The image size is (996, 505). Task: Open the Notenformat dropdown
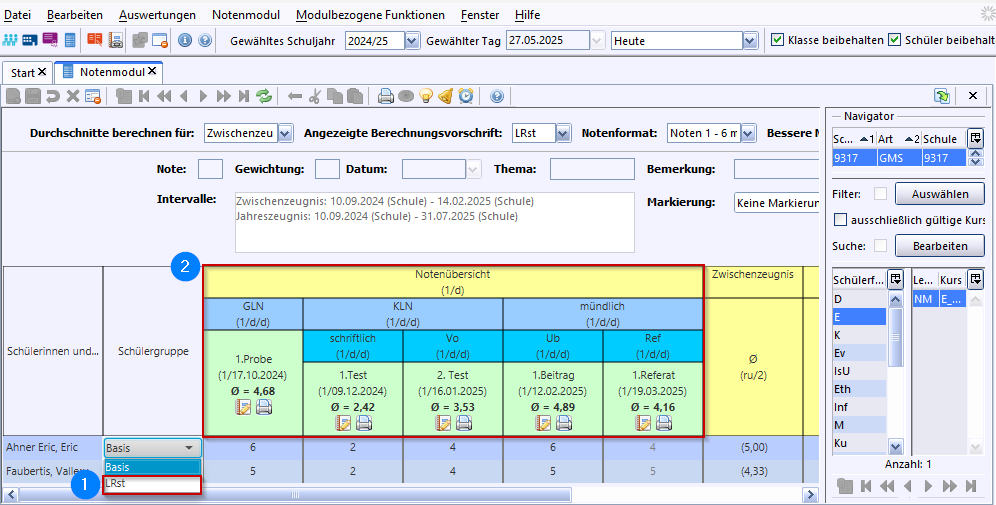(748, 133)
